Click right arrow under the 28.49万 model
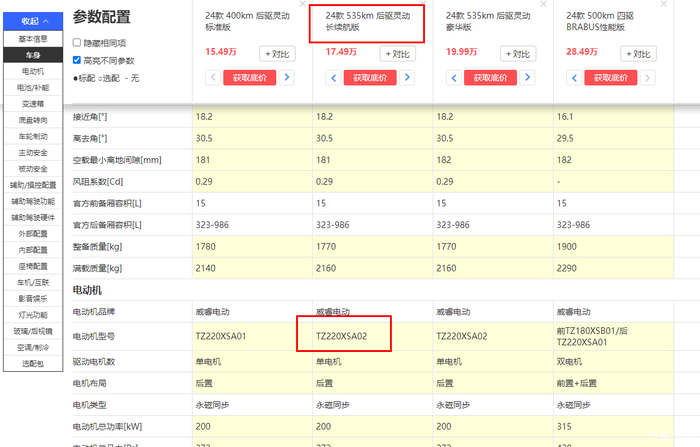 650,77
